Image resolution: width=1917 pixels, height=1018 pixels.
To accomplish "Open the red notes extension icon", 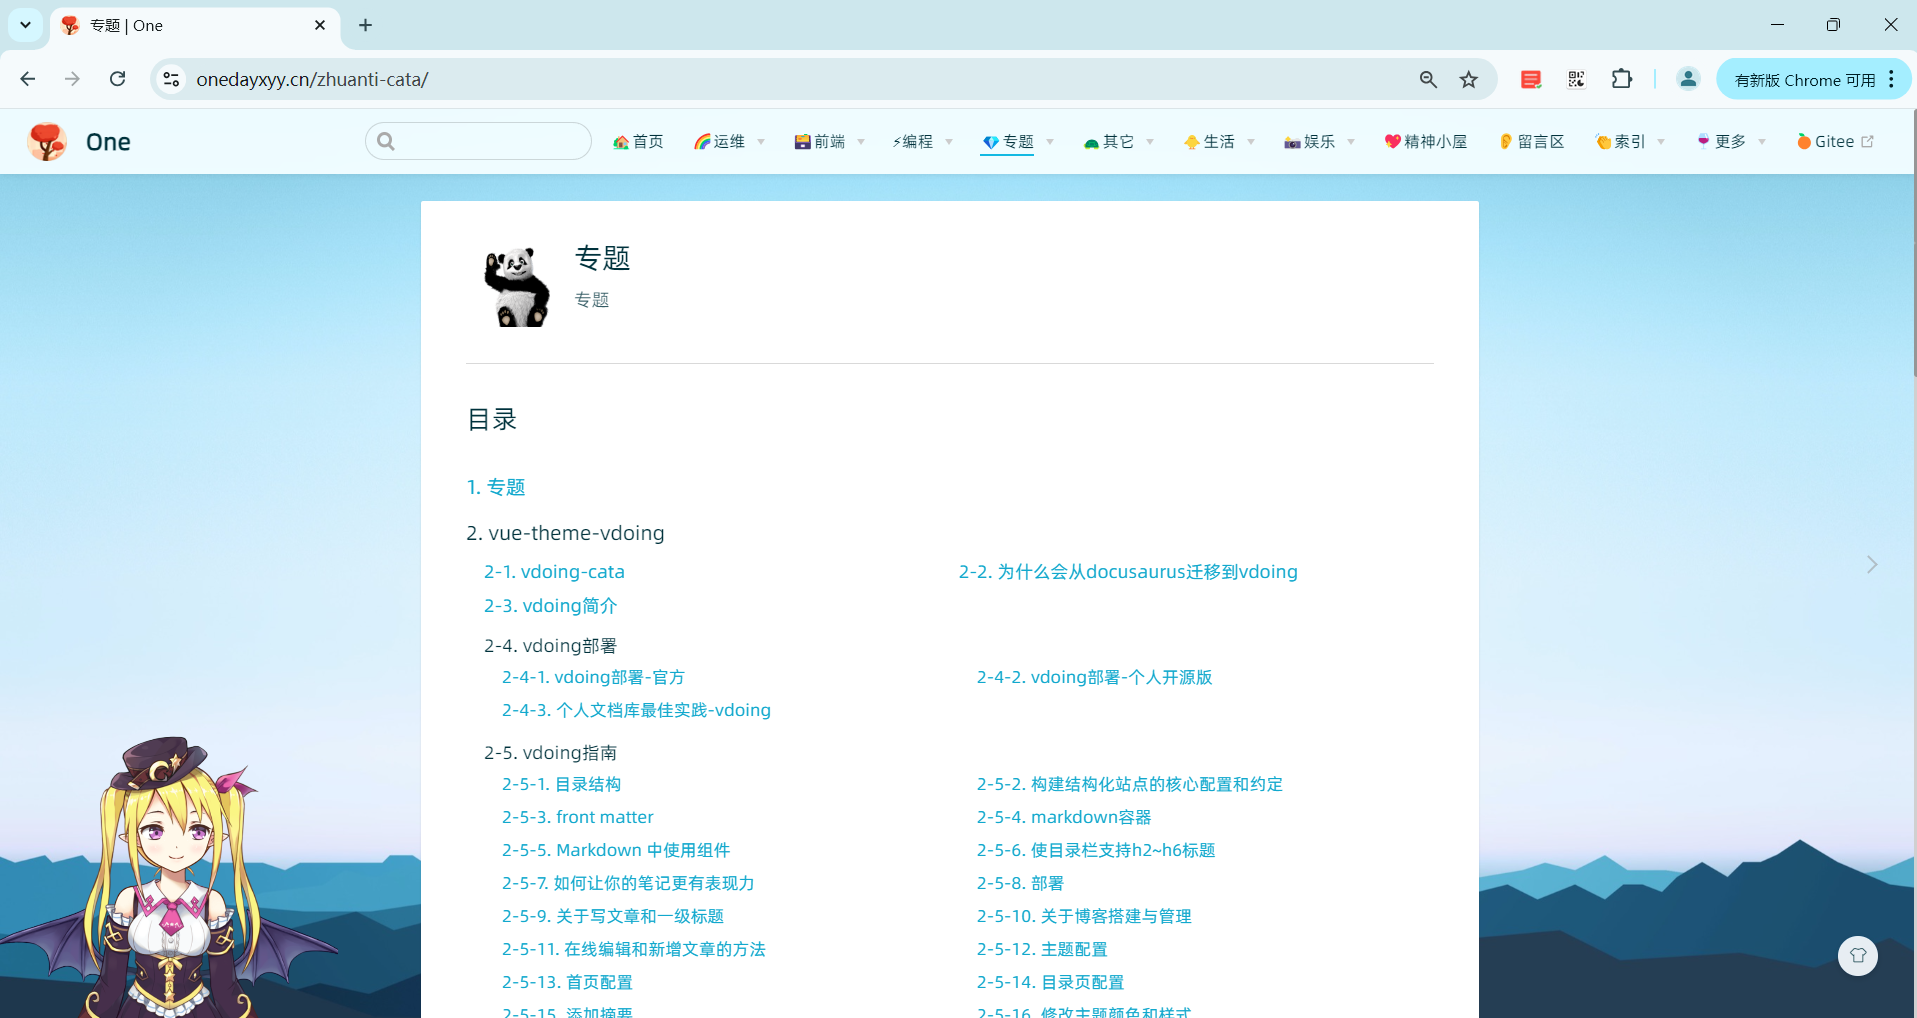I will (x=1530, y=79).
